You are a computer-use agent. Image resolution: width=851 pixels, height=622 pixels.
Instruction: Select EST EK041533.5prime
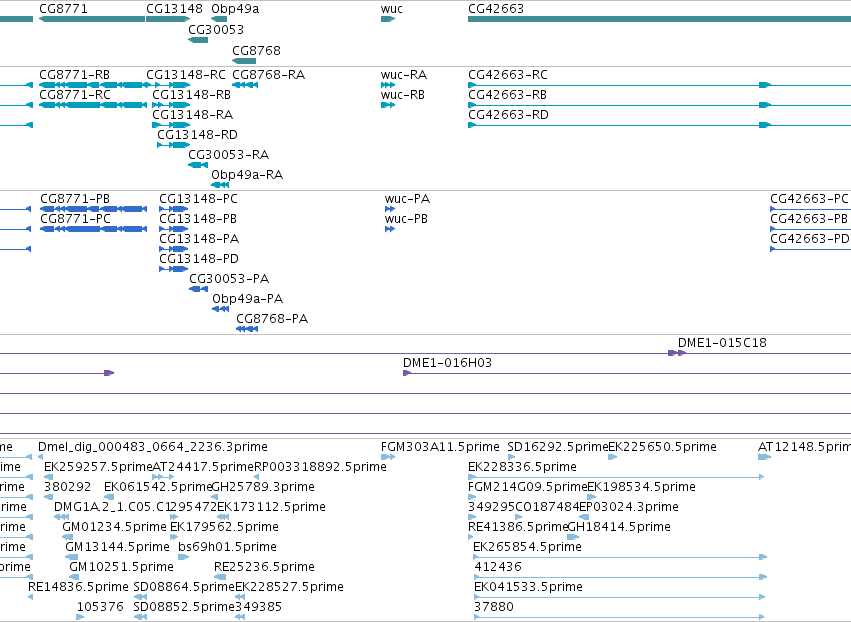(x=529, y=587)
